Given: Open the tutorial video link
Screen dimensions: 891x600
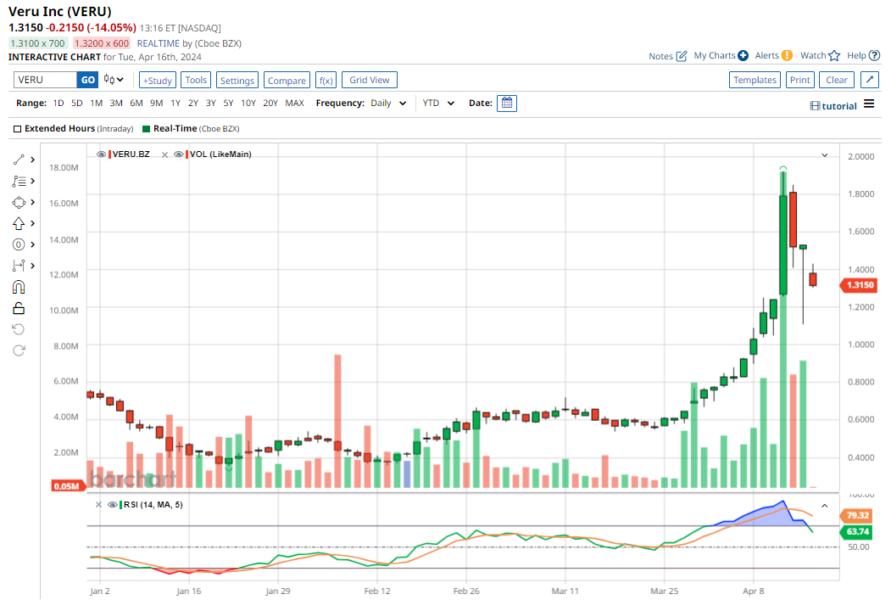Looking at the screenshot, I should [833, 106].
